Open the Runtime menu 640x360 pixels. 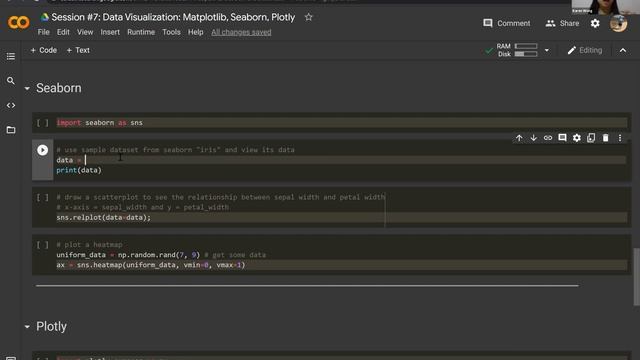pos(141,32)
